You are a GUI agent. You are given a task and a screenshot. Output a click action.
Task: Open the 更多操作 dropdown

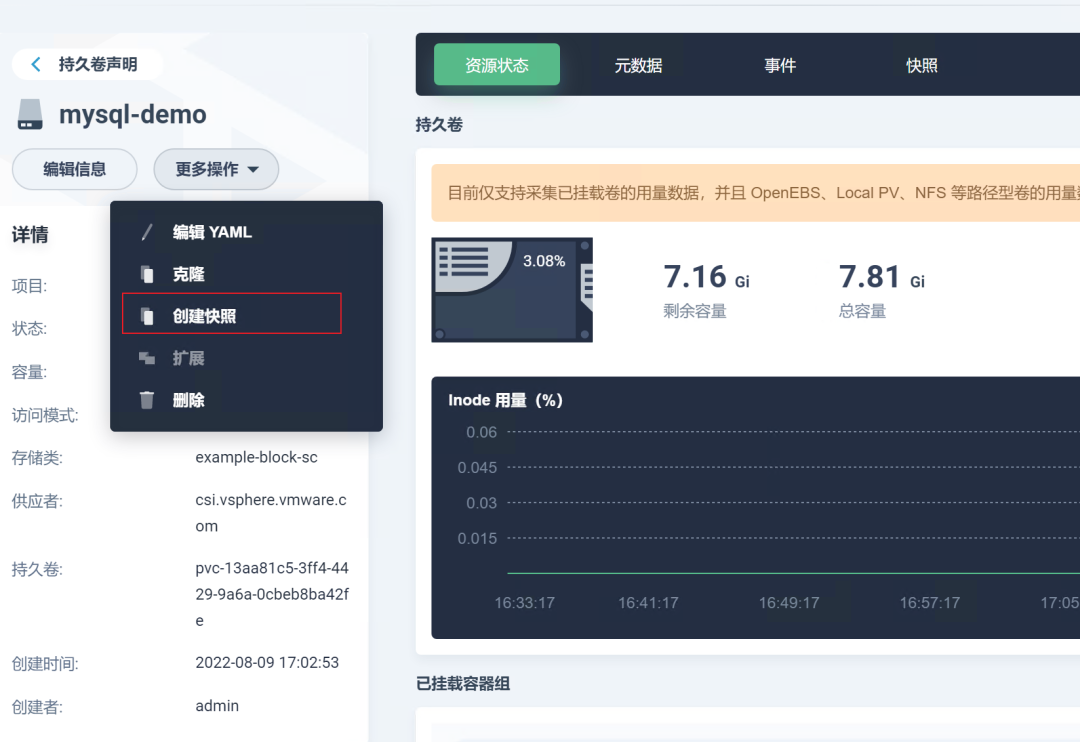pos(216,169)
